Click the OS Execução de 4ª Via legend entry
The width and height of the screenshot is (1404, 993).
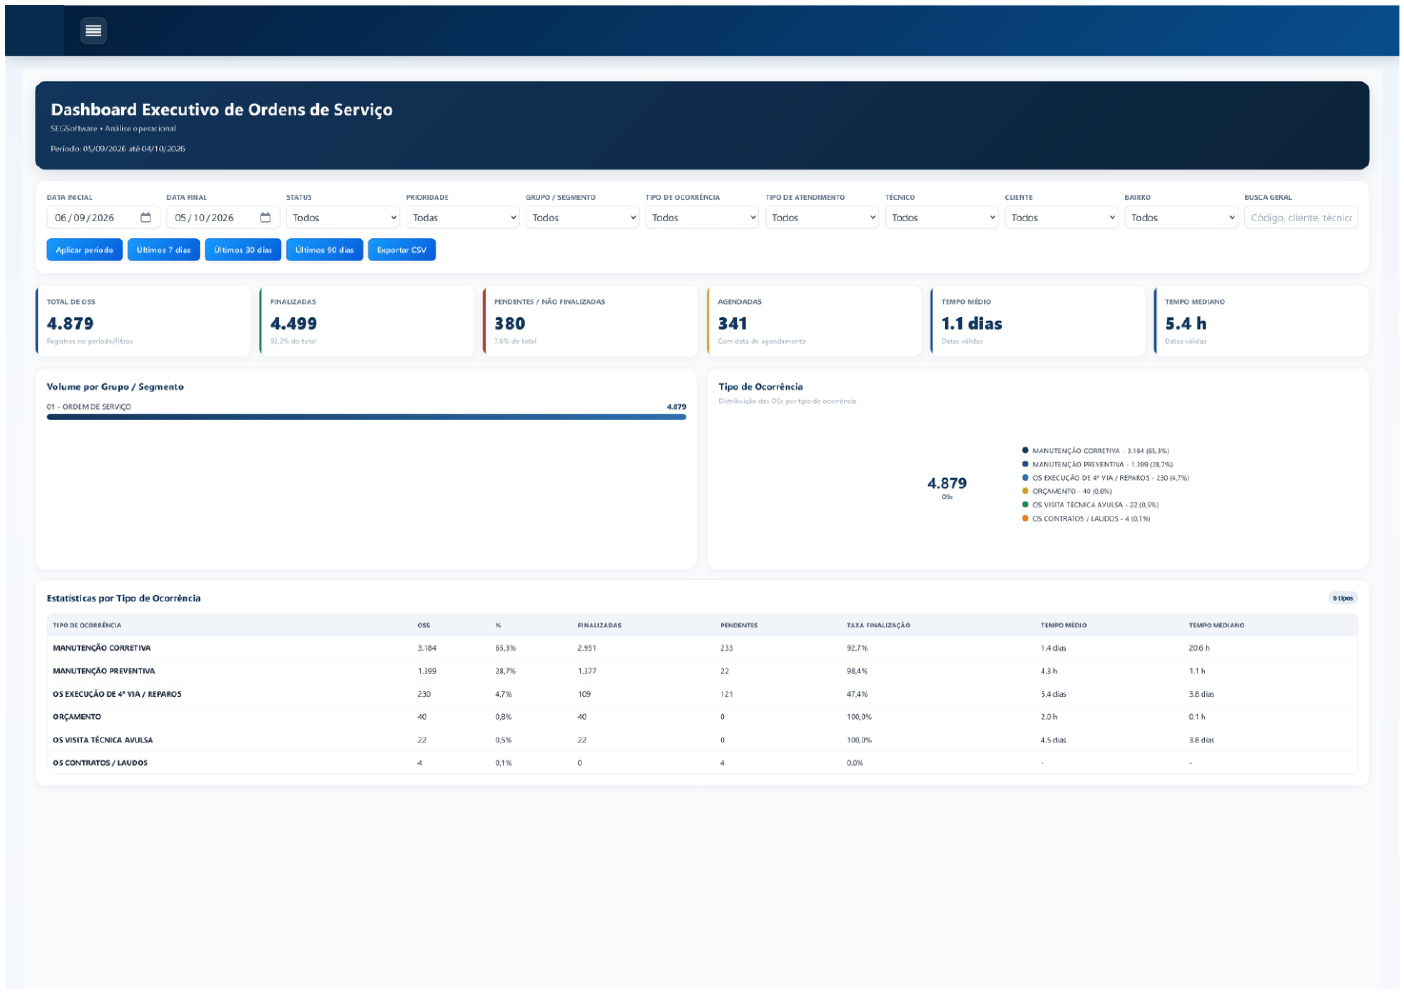[x=1105, y=478]
